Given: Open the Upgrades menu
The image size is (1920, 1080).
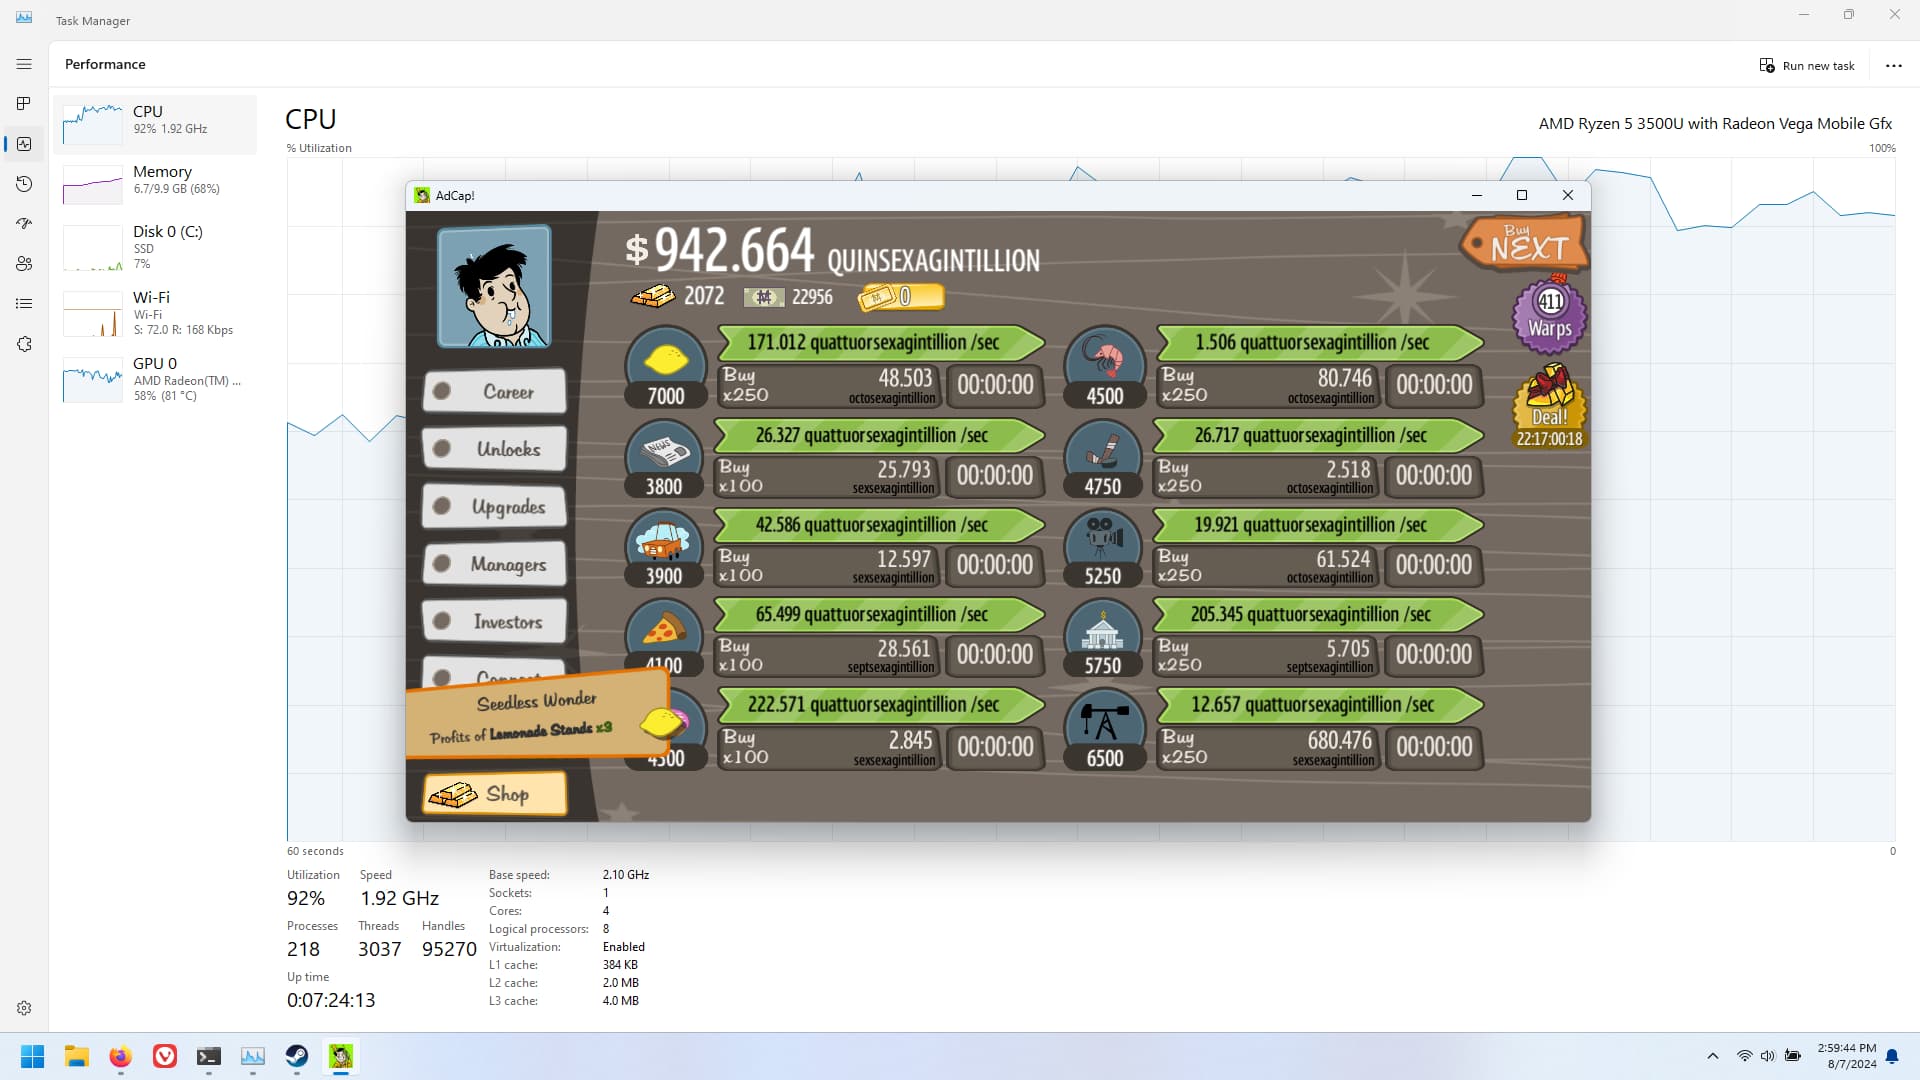Looking at the screenshot, I should 495,506.
